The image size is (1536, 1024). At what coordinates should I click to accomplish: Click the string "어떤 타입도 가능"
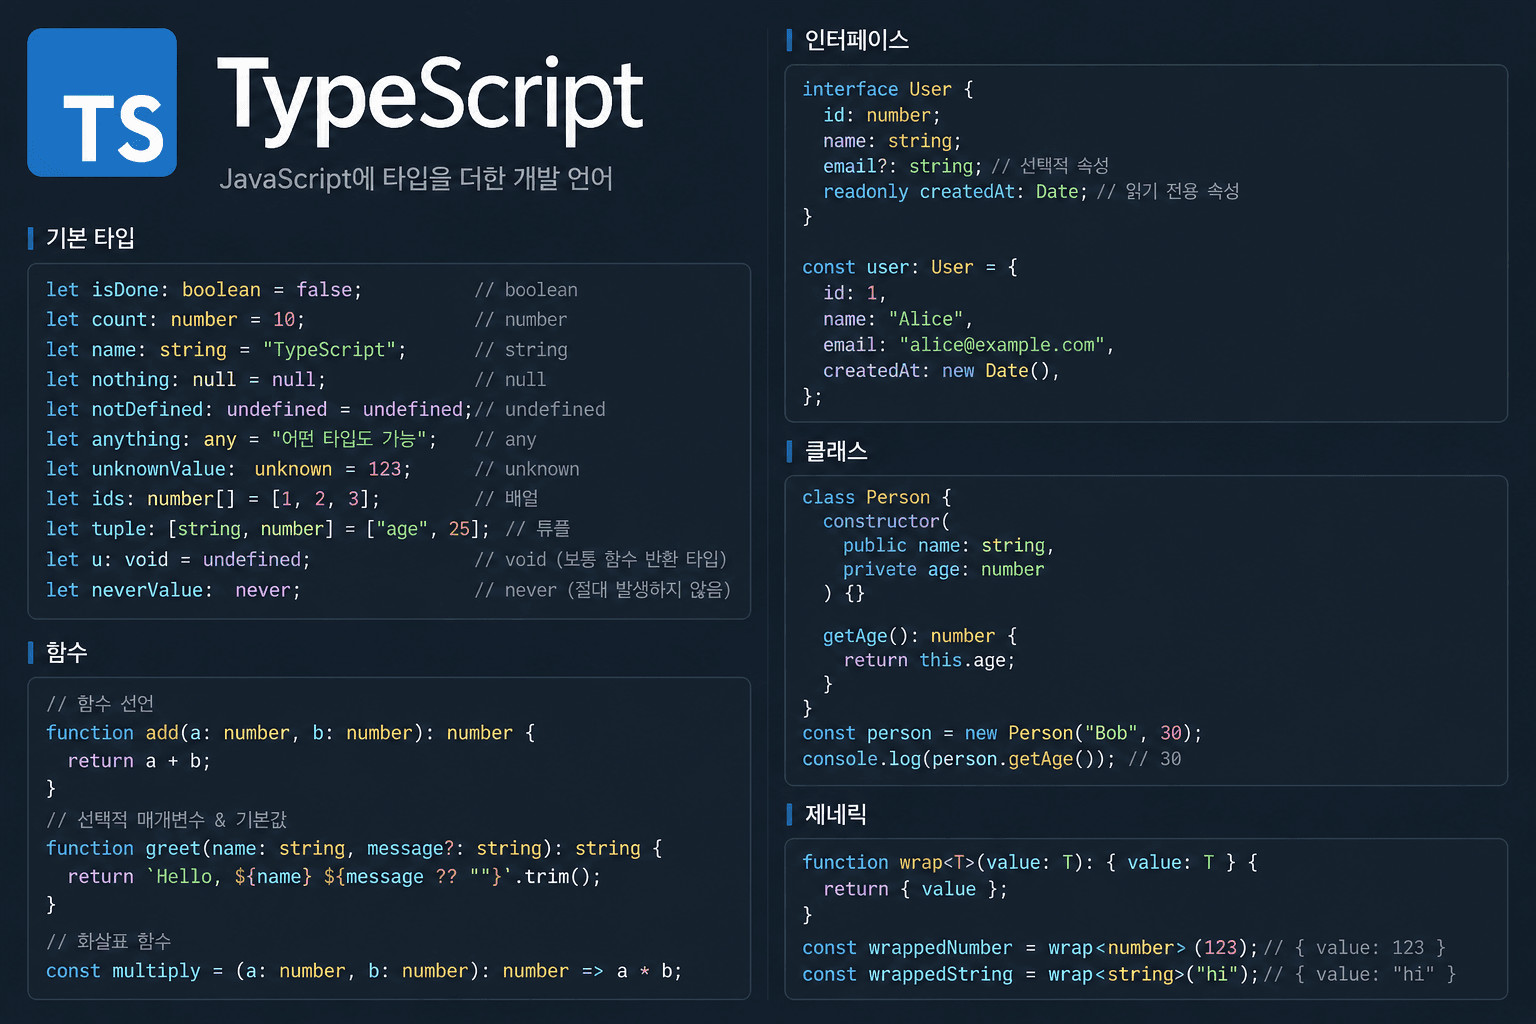pyautogui.click(x=349, y=439)
